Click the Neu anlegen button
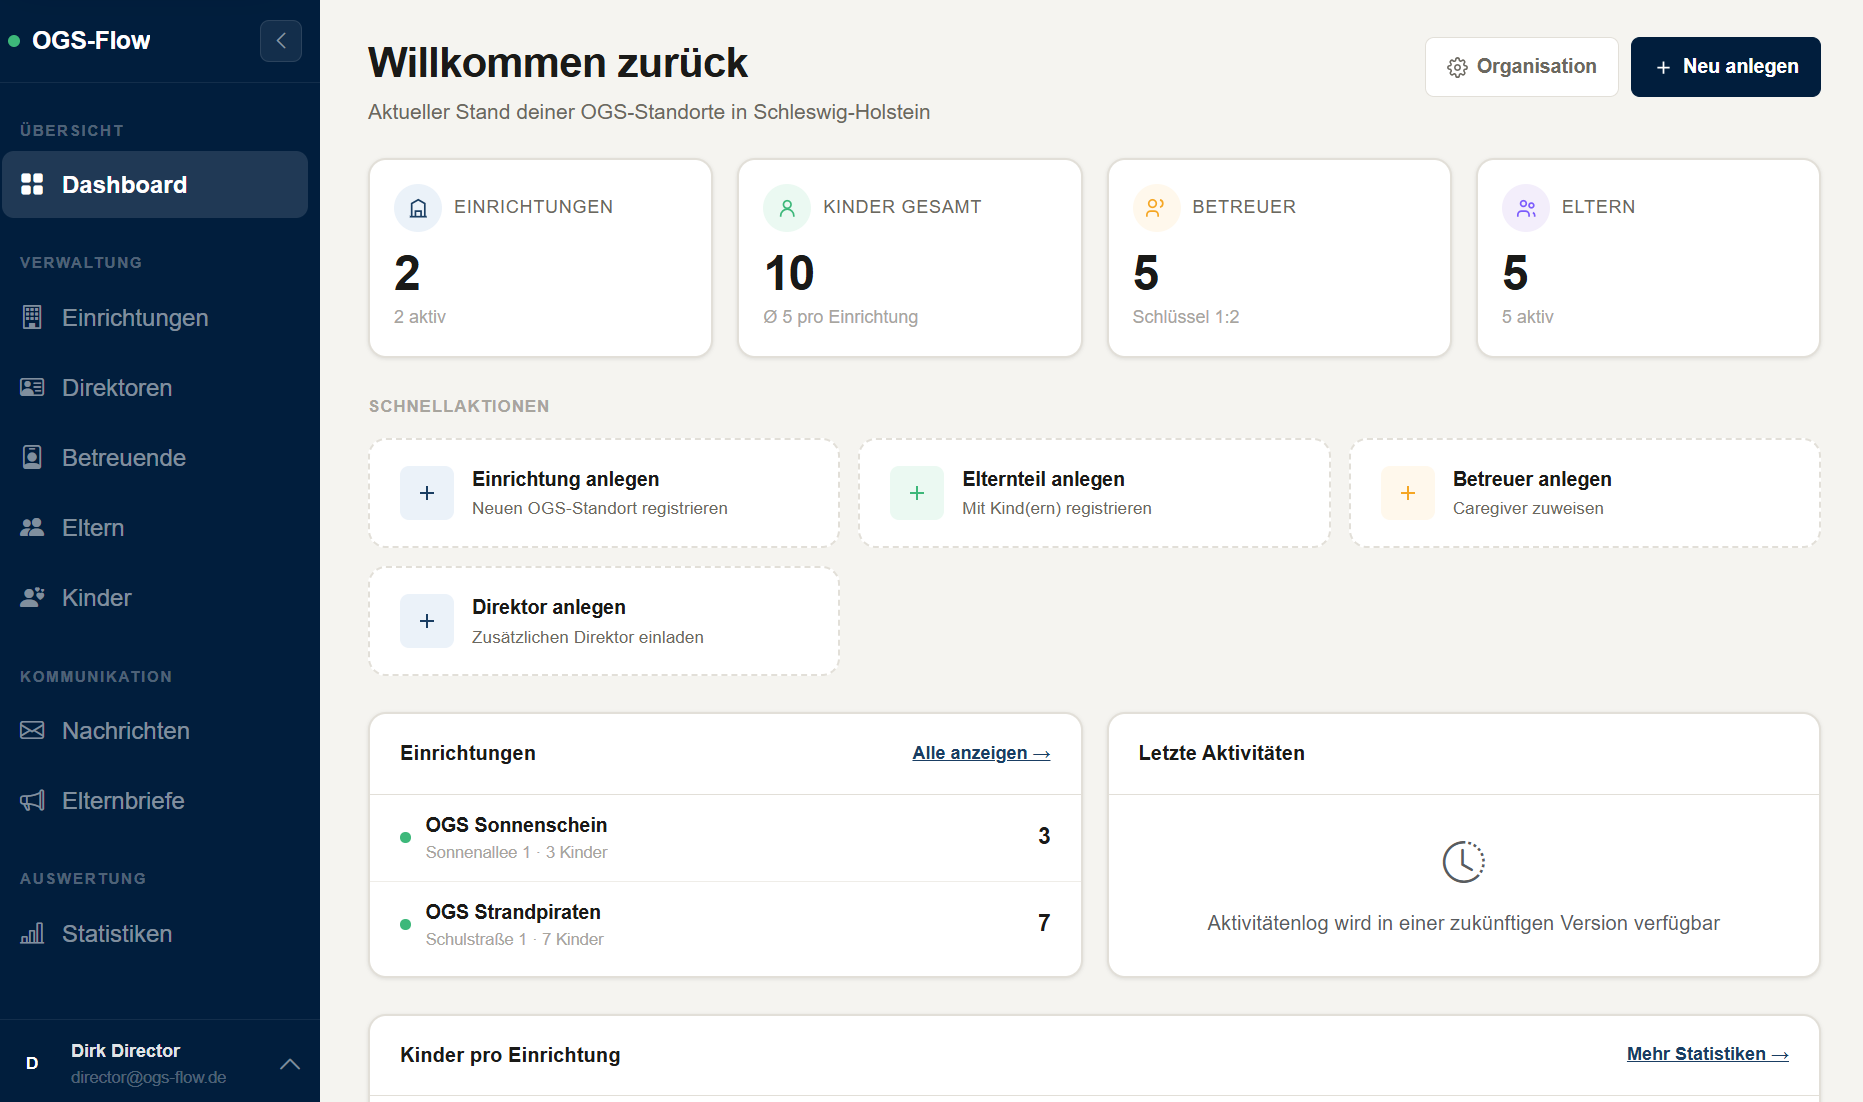 point(1725,67)
